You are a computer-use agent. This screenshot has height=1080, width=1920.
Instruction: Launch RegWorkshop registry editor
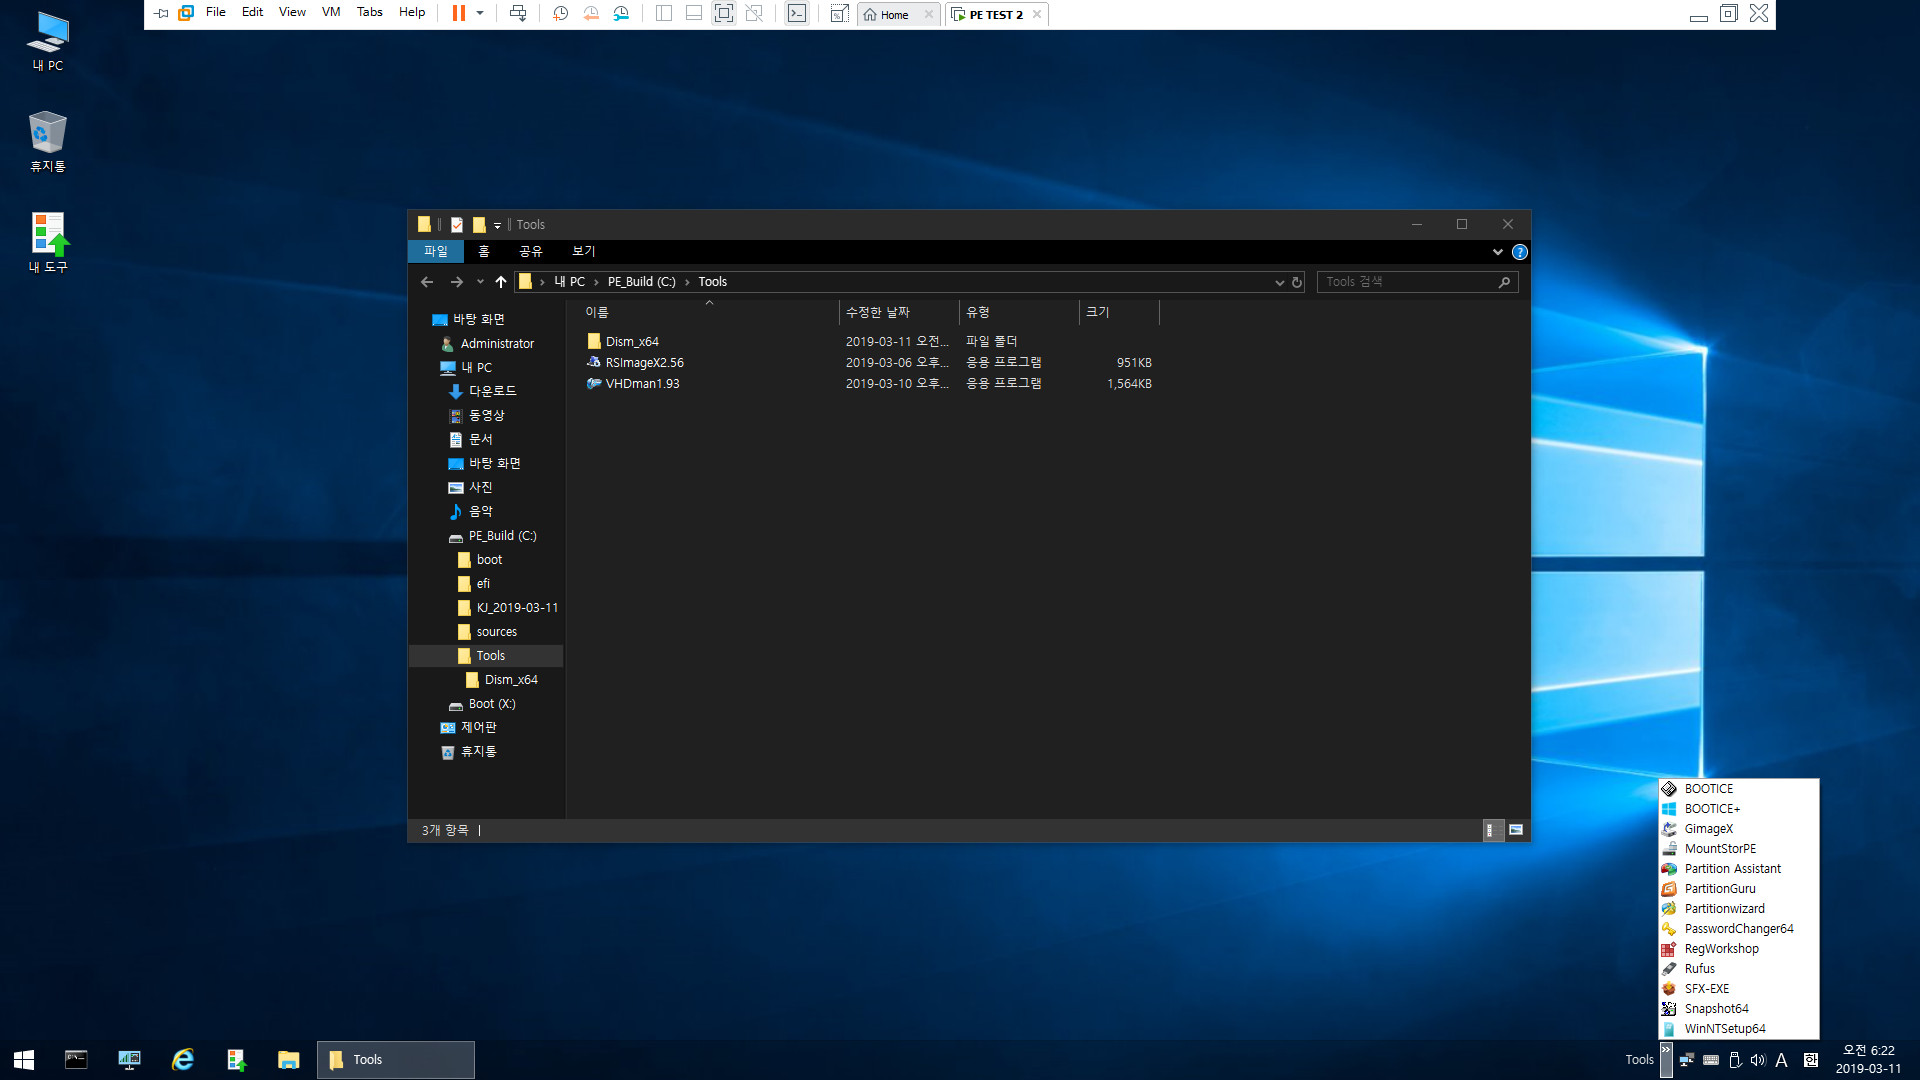click(x=1720, y=948)
